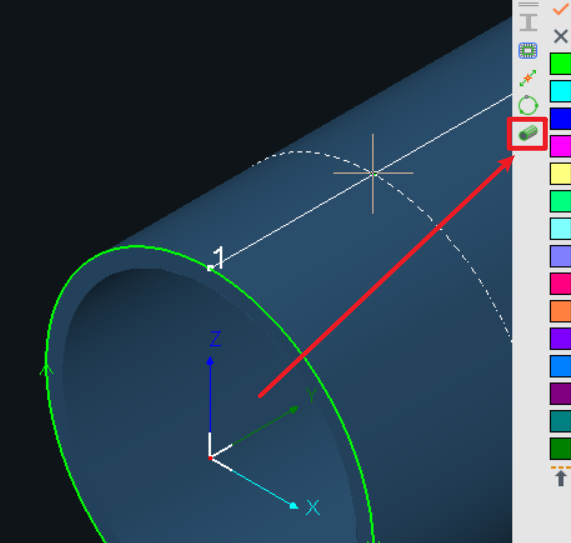The width and height of the screenshot is (571, 543).
Task: Select the dark green color swatch
Action: [x=561, y=449]
